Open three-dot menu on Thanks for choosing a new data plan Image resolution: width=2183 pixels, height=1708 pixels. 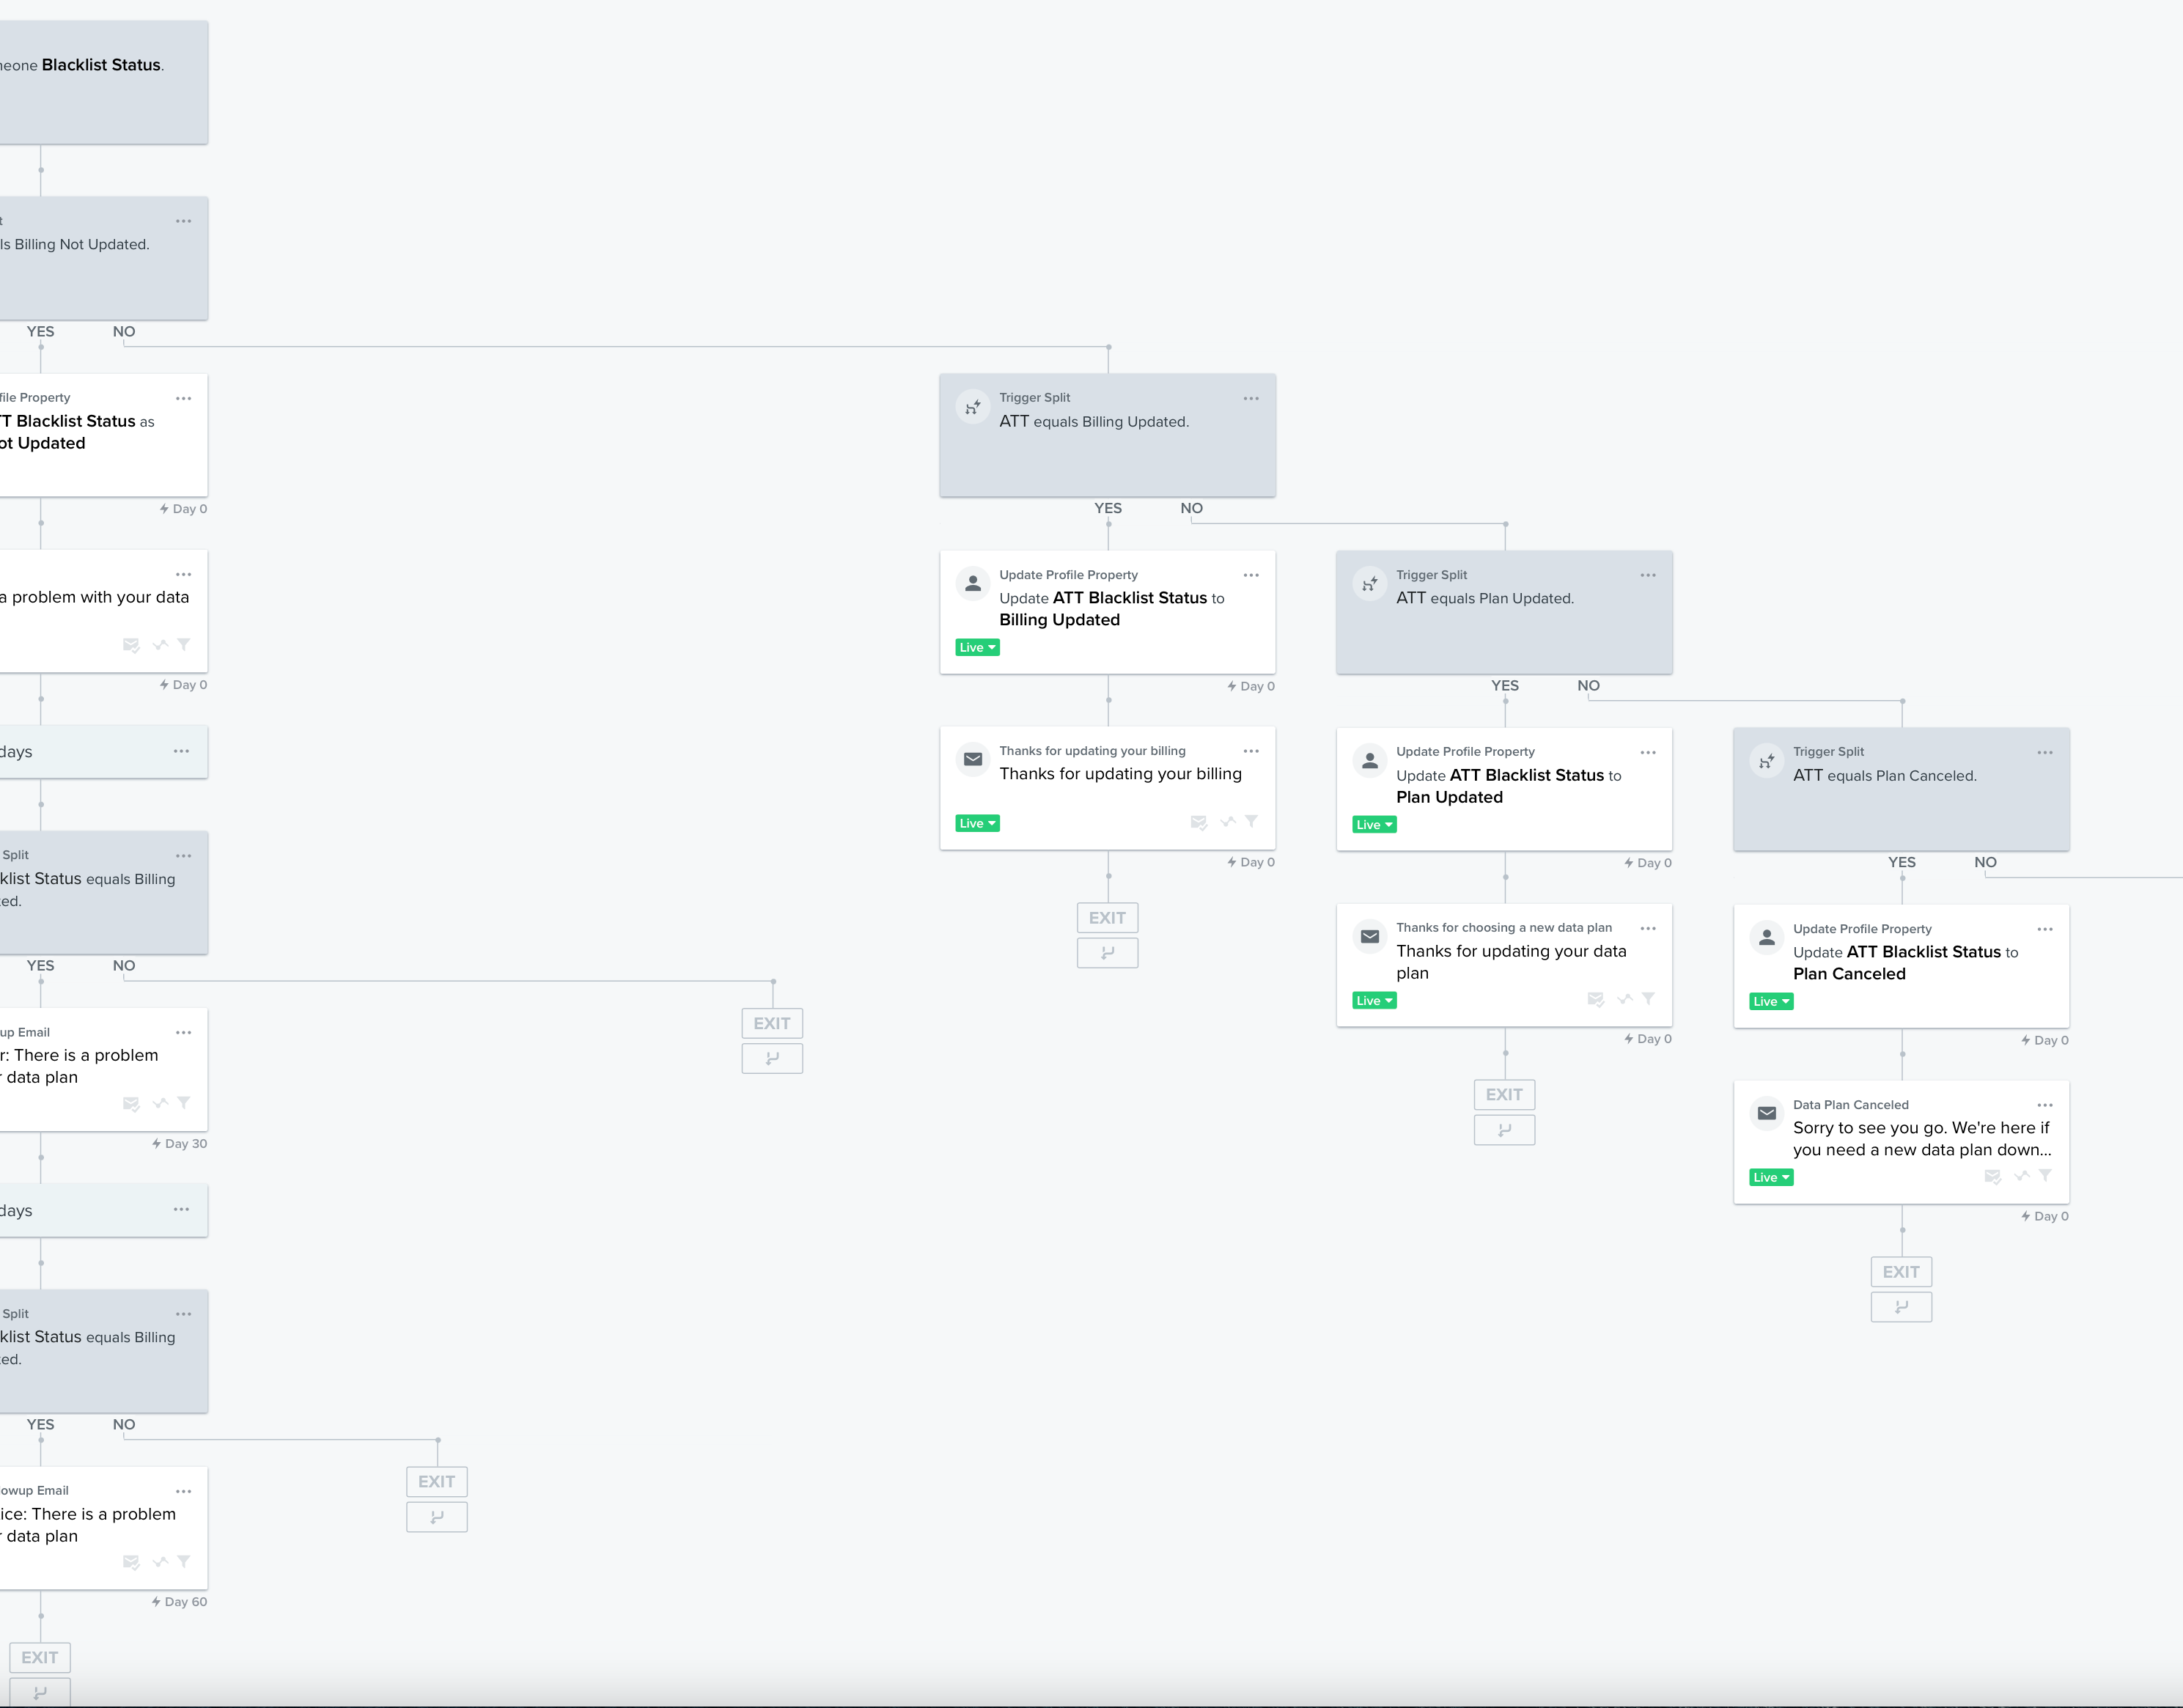tap(1648, 928)
